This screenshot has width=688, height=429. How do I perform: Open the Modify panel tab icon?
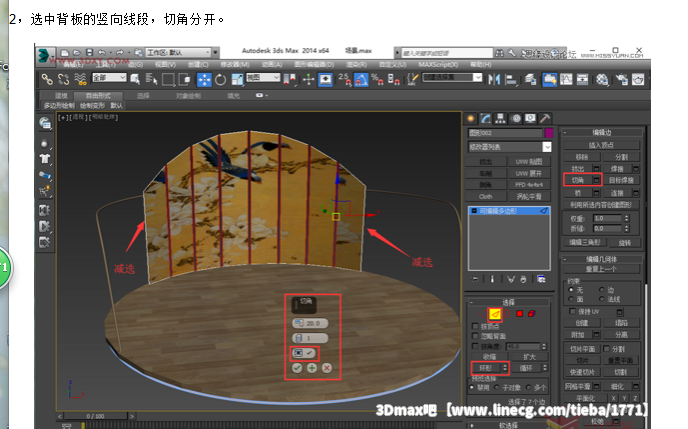[486, 118]
